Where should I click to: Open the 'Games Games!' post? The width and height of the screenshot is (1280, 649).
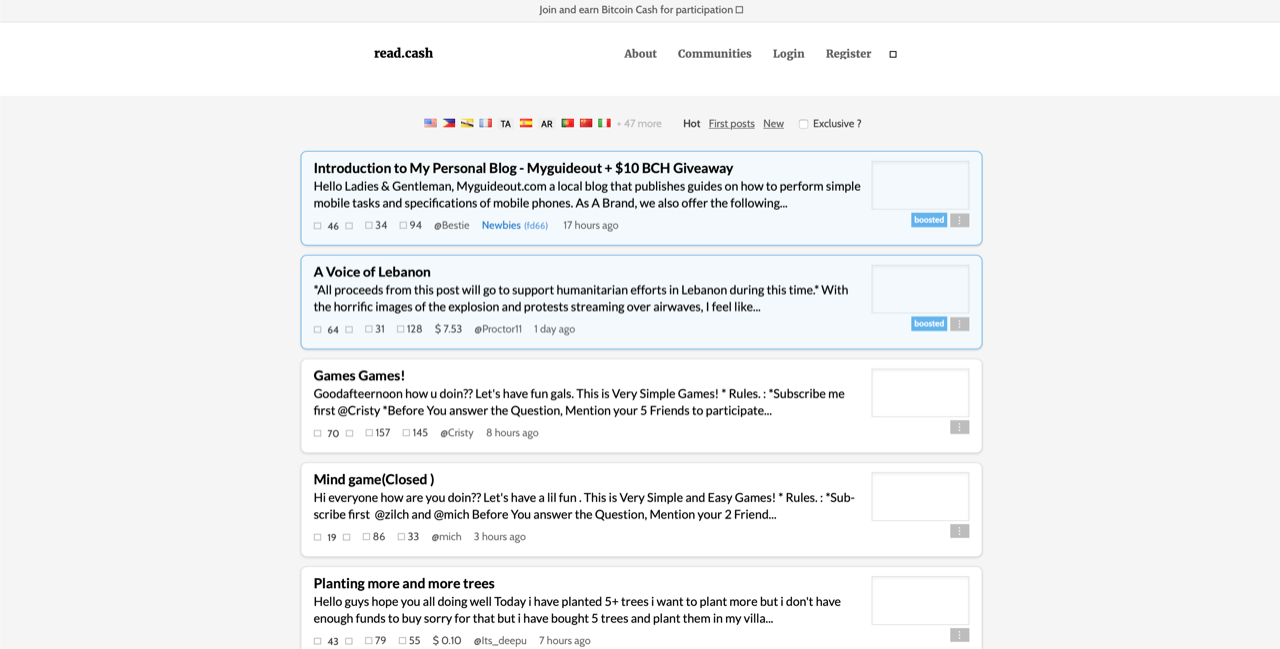tap(359, 376)
